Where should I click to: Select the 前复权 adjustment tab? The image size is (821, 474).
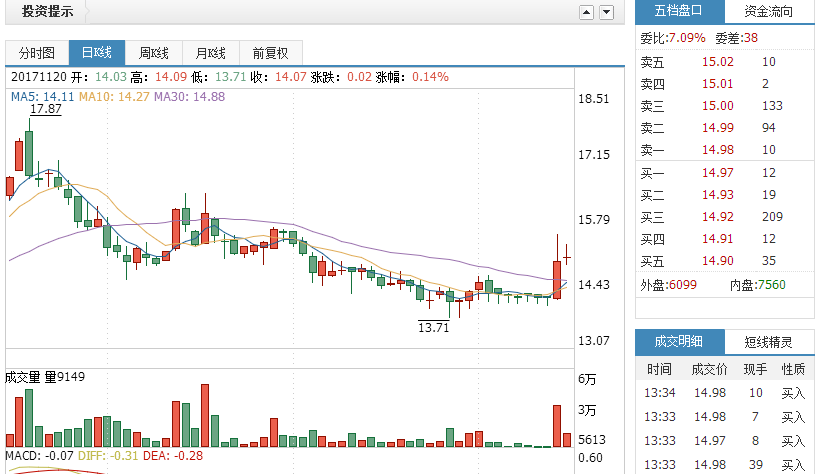[270, 53]
